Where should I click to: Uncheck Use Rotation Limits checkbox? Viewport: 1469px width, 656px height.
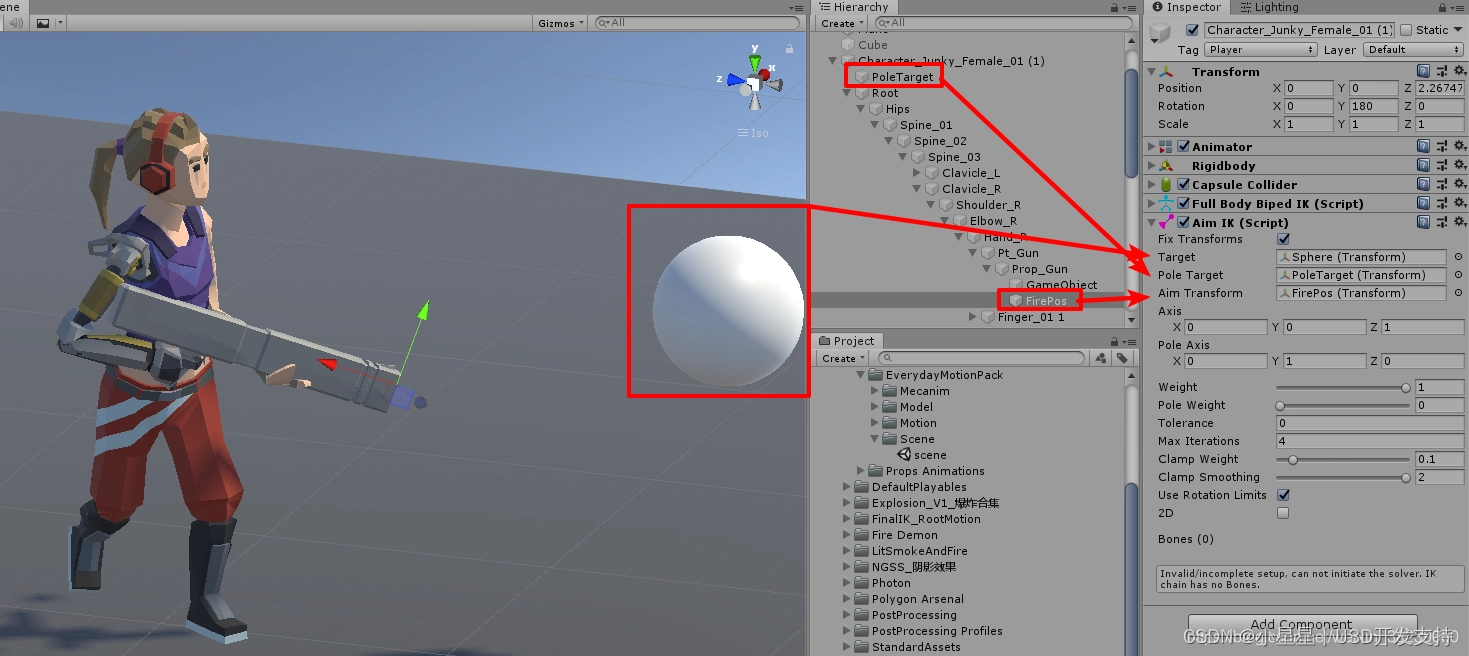(1283, 495)
